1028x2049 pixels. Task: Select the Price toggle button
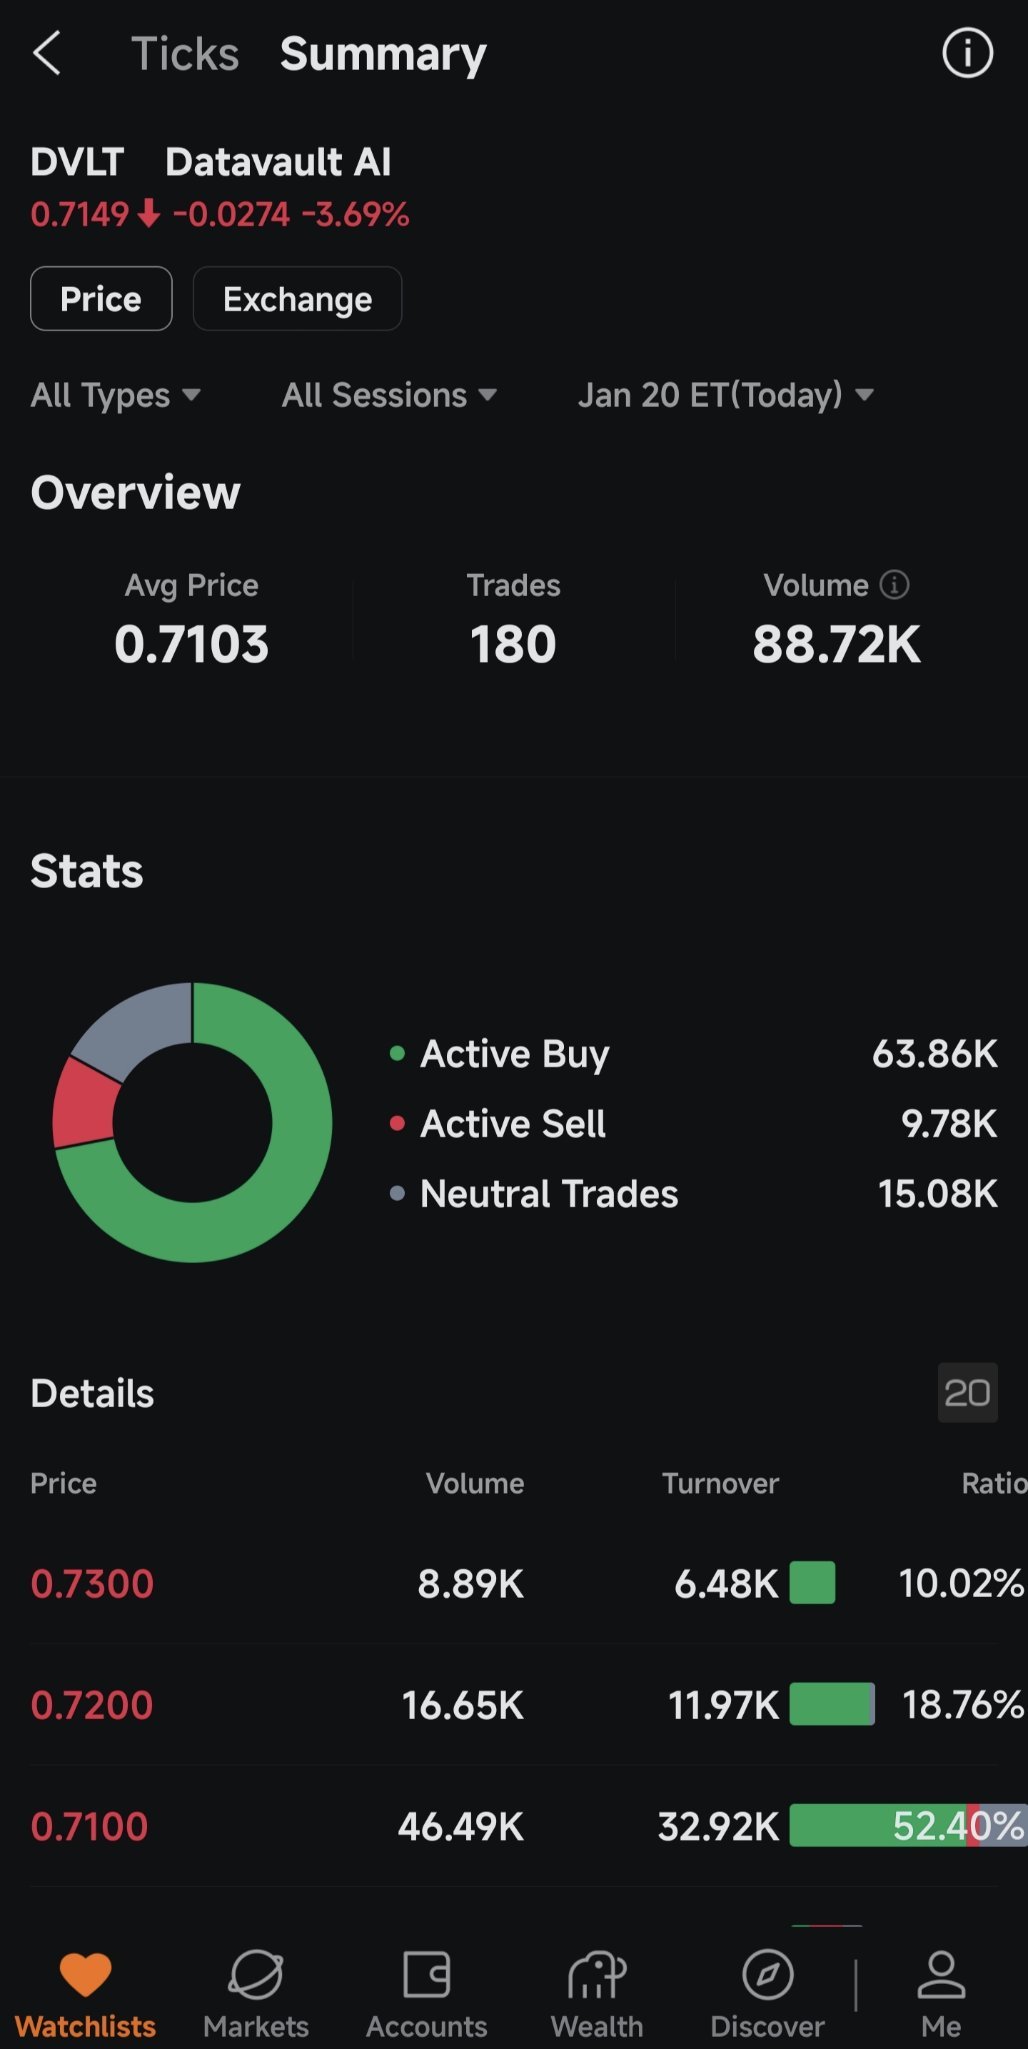tap(101, 299)
